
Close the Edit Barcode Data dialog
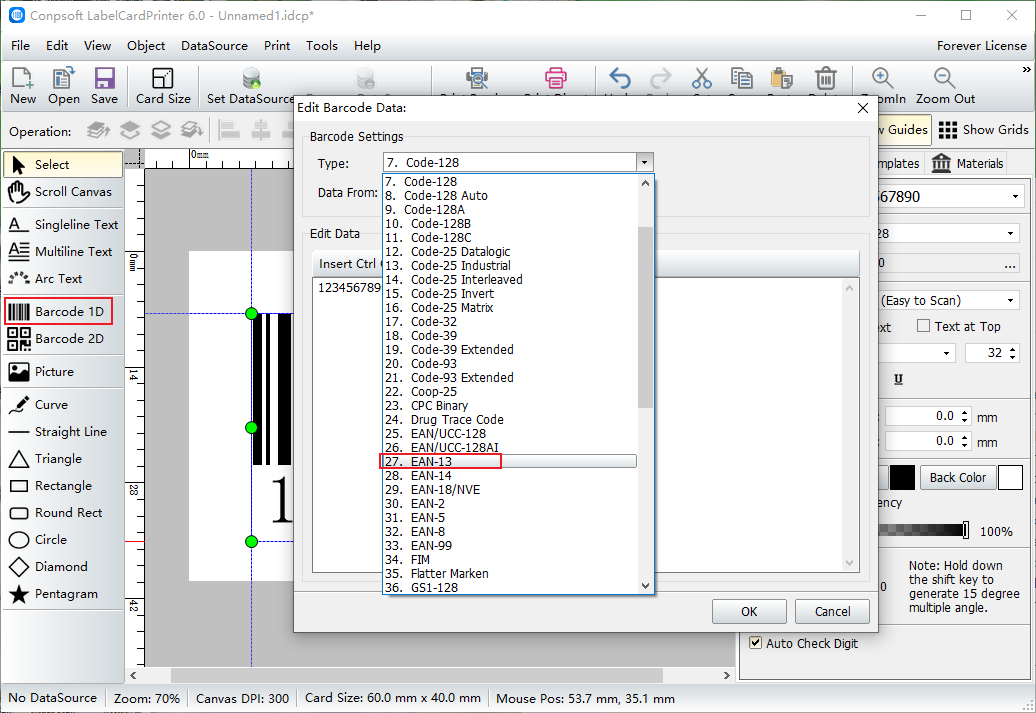click(862, 108)
